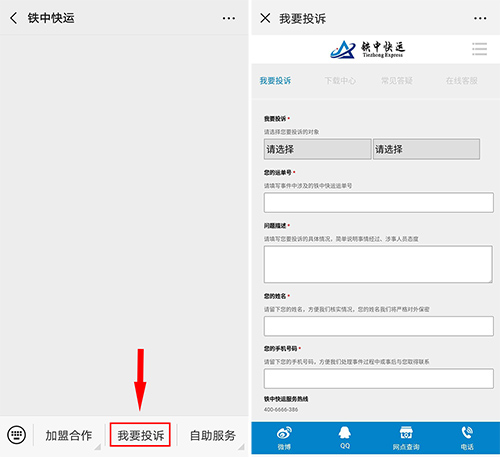Open 自助服务 menu
500x457 pixels.
(x=213, y=435)
